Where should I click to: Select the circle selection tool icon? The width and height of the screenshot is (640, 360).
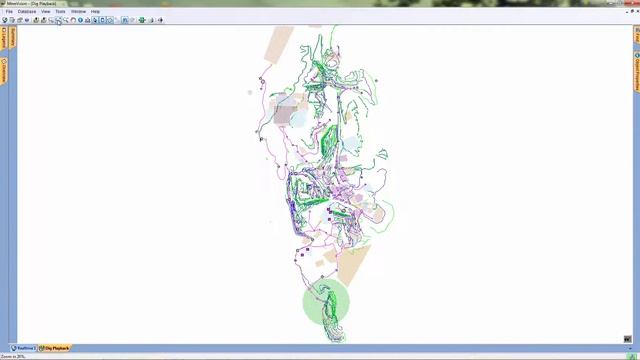point(110,20)
